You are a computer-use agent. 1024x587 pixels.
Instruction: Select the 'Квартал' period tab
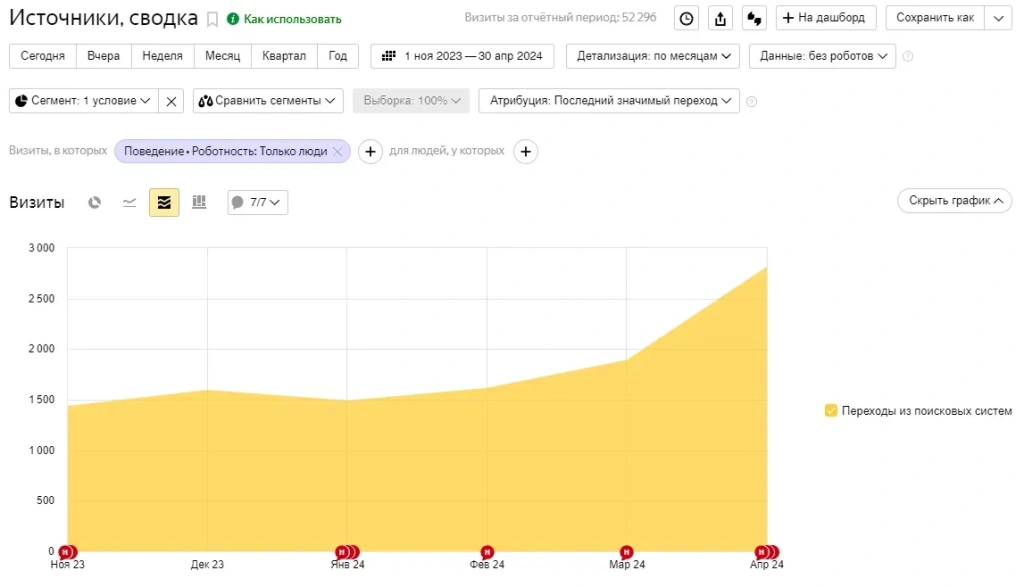coord(284,56)
